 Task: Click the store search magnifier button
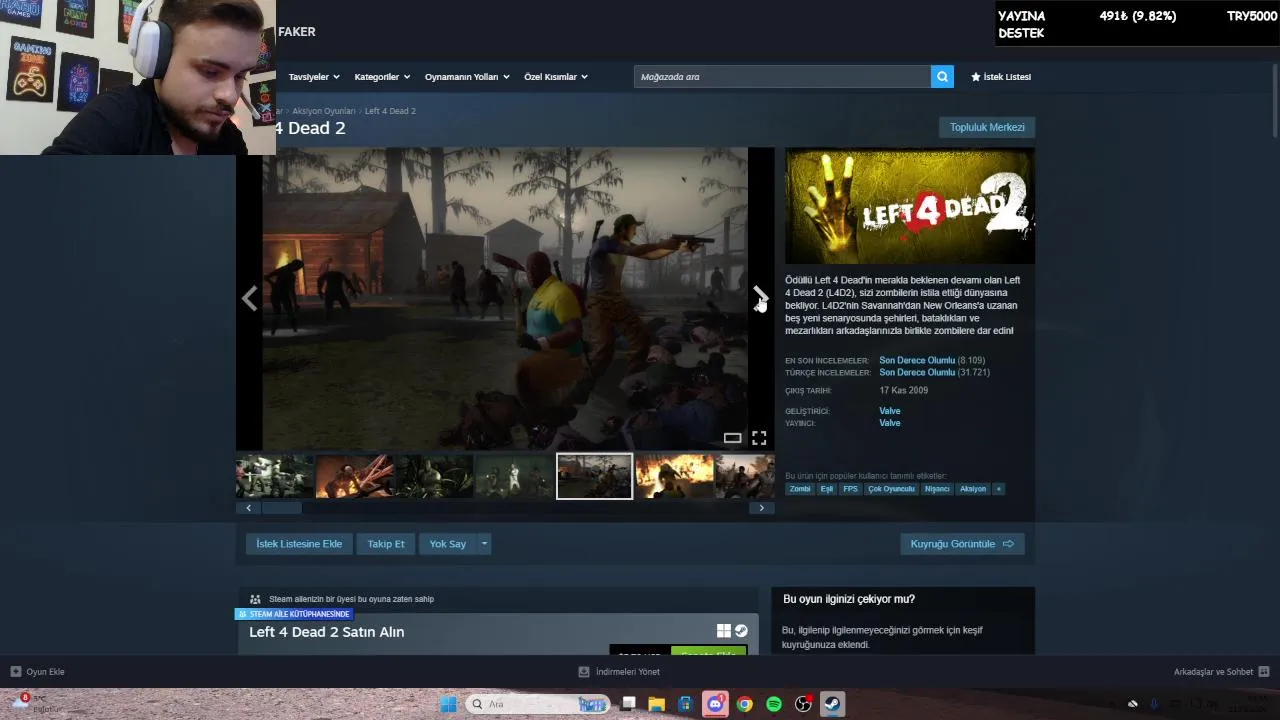tap(942, 77)
